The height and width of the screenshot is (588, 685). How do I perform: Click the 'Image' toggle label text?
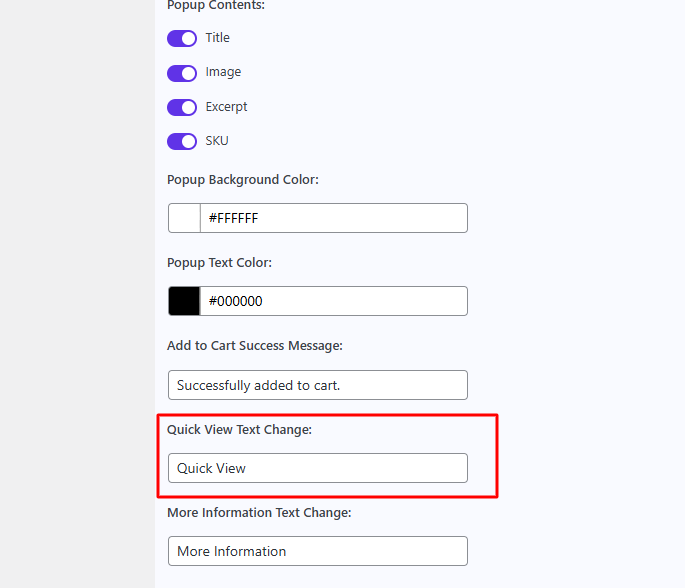coord(223,72)
